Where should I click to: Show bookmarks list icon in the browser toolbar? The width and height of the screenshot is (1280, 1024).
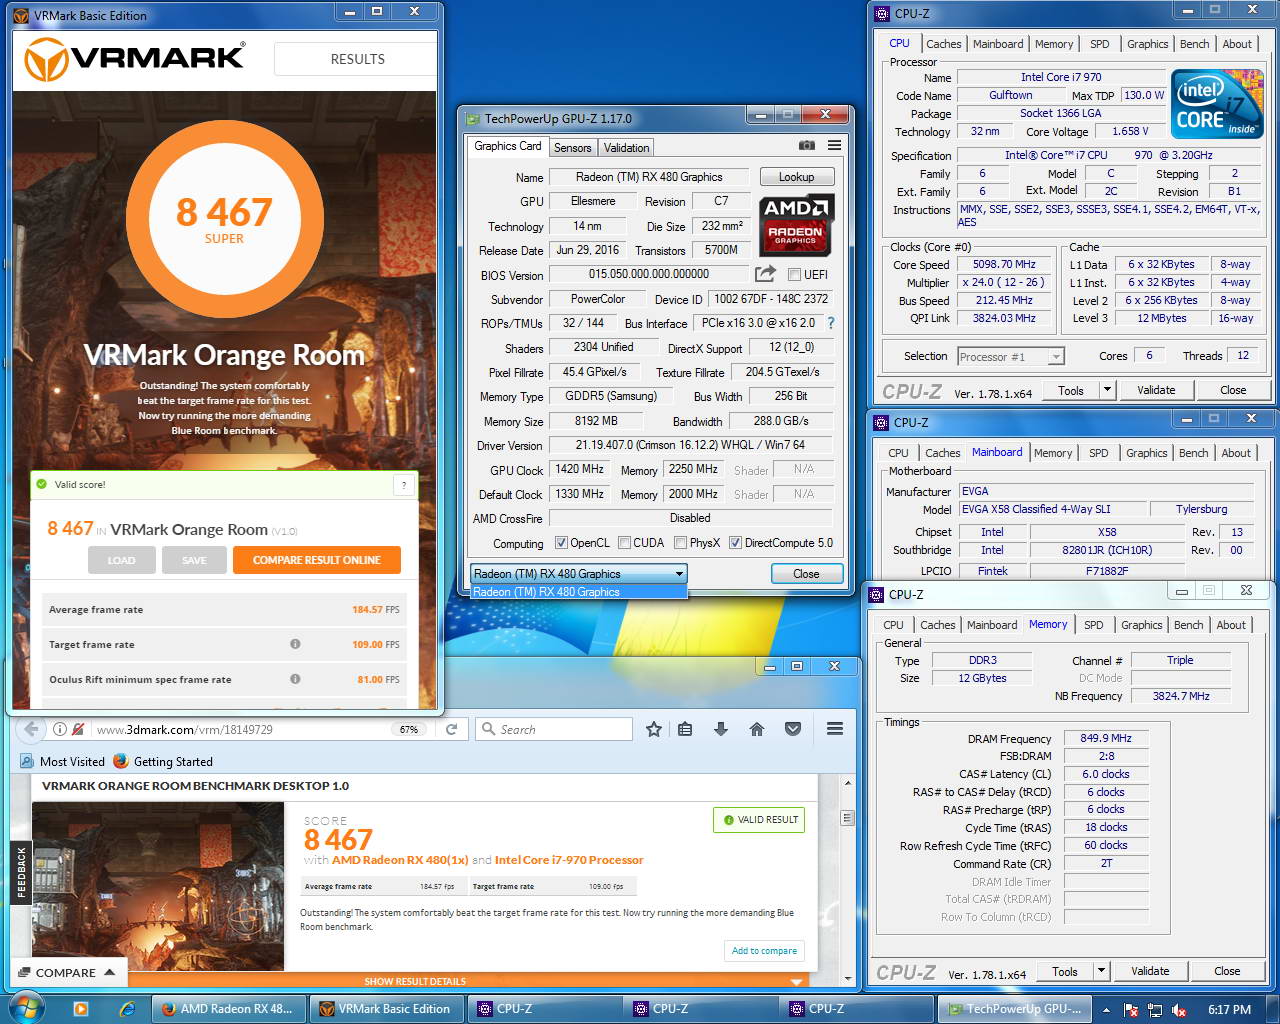685,729
